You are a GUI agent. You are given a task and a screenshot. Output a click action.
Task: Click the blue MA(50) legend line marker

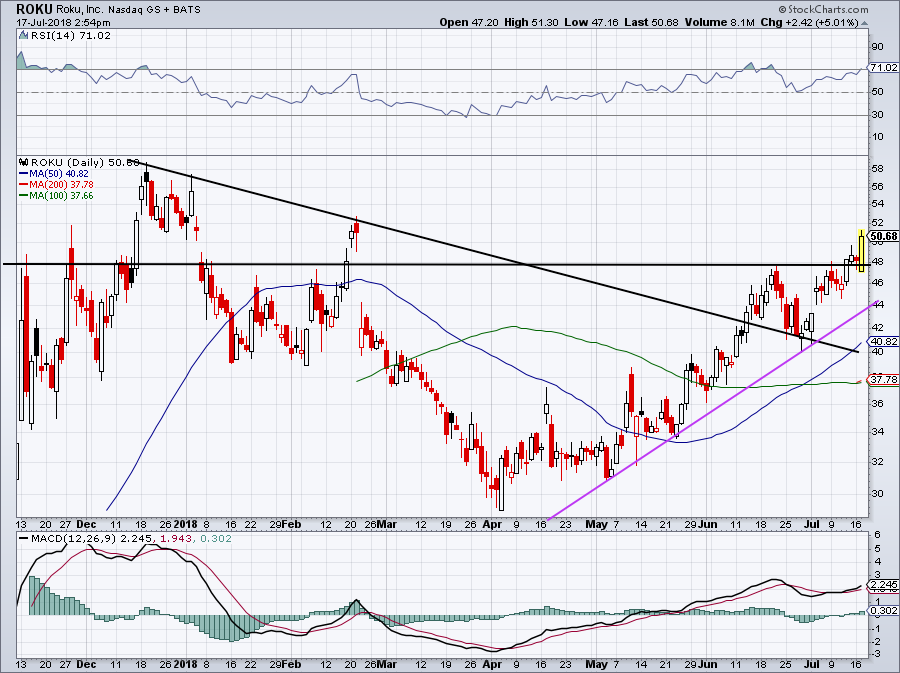pos(24,174)
